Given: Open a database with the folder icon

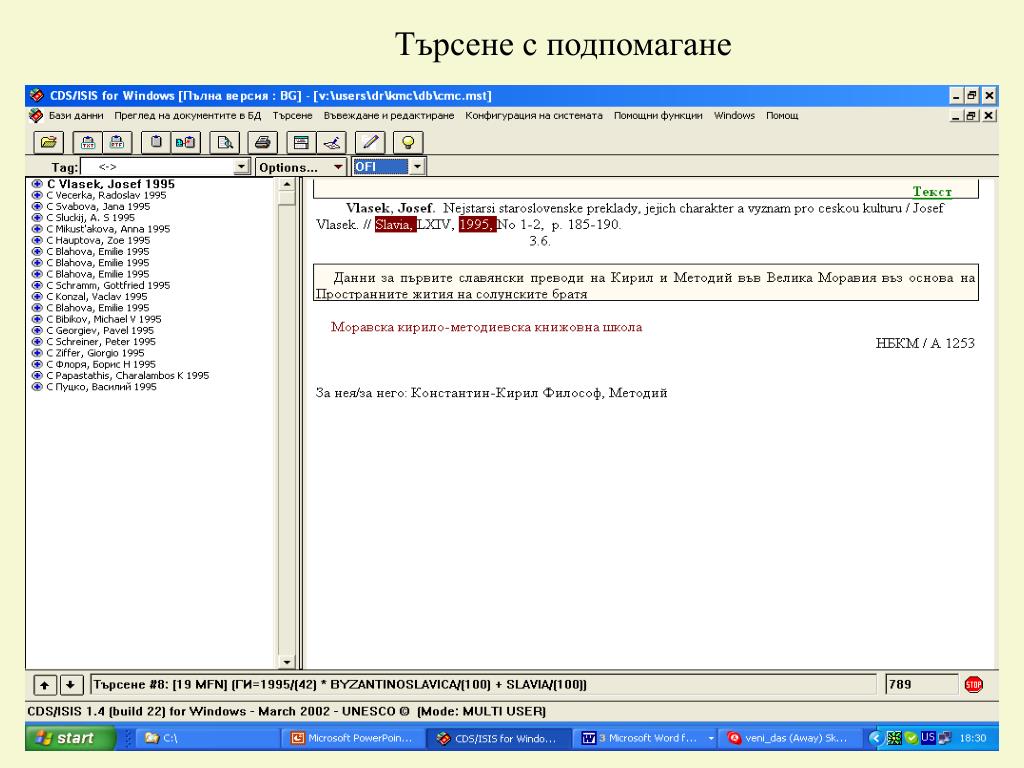Looking at the screenshot, I should click(x=48, y=142).
